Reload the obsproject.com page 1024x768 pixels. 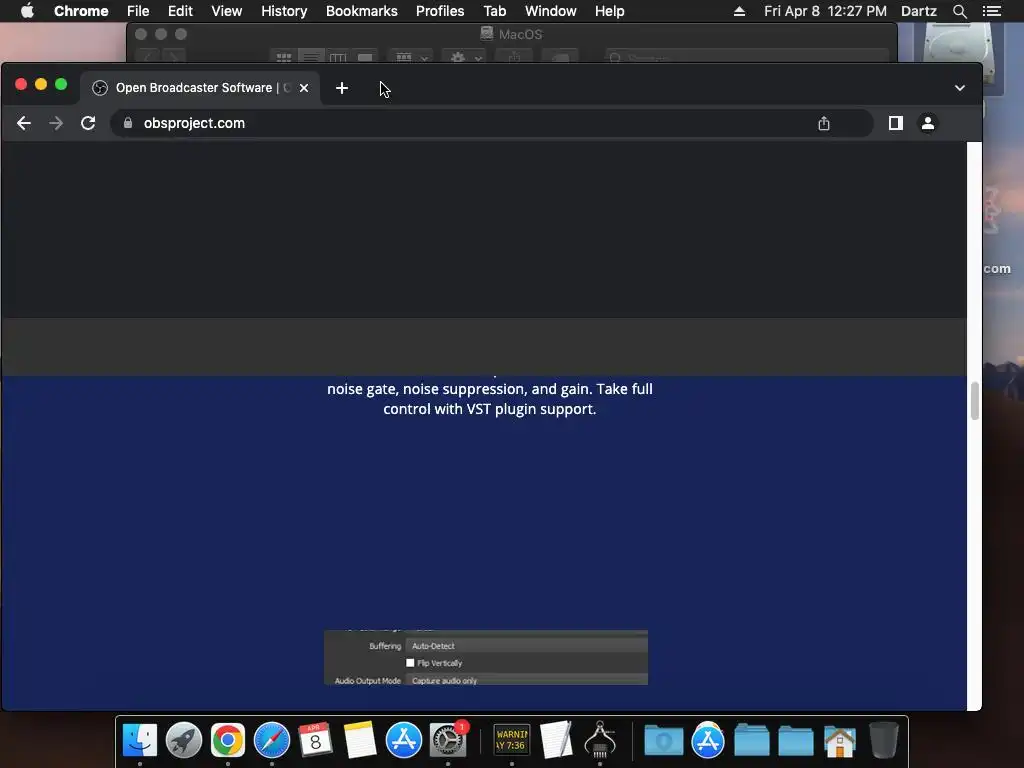88,123
